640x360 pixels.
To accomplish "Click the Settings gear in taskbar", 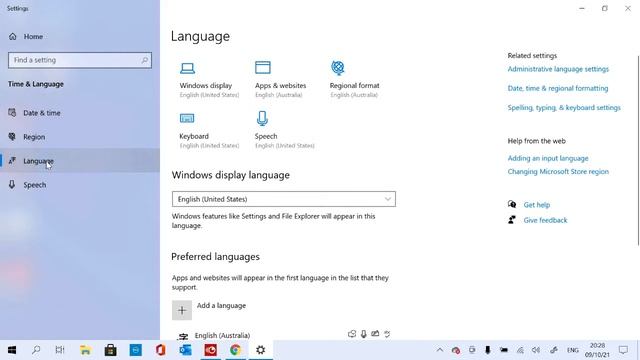I will [260, 350].
